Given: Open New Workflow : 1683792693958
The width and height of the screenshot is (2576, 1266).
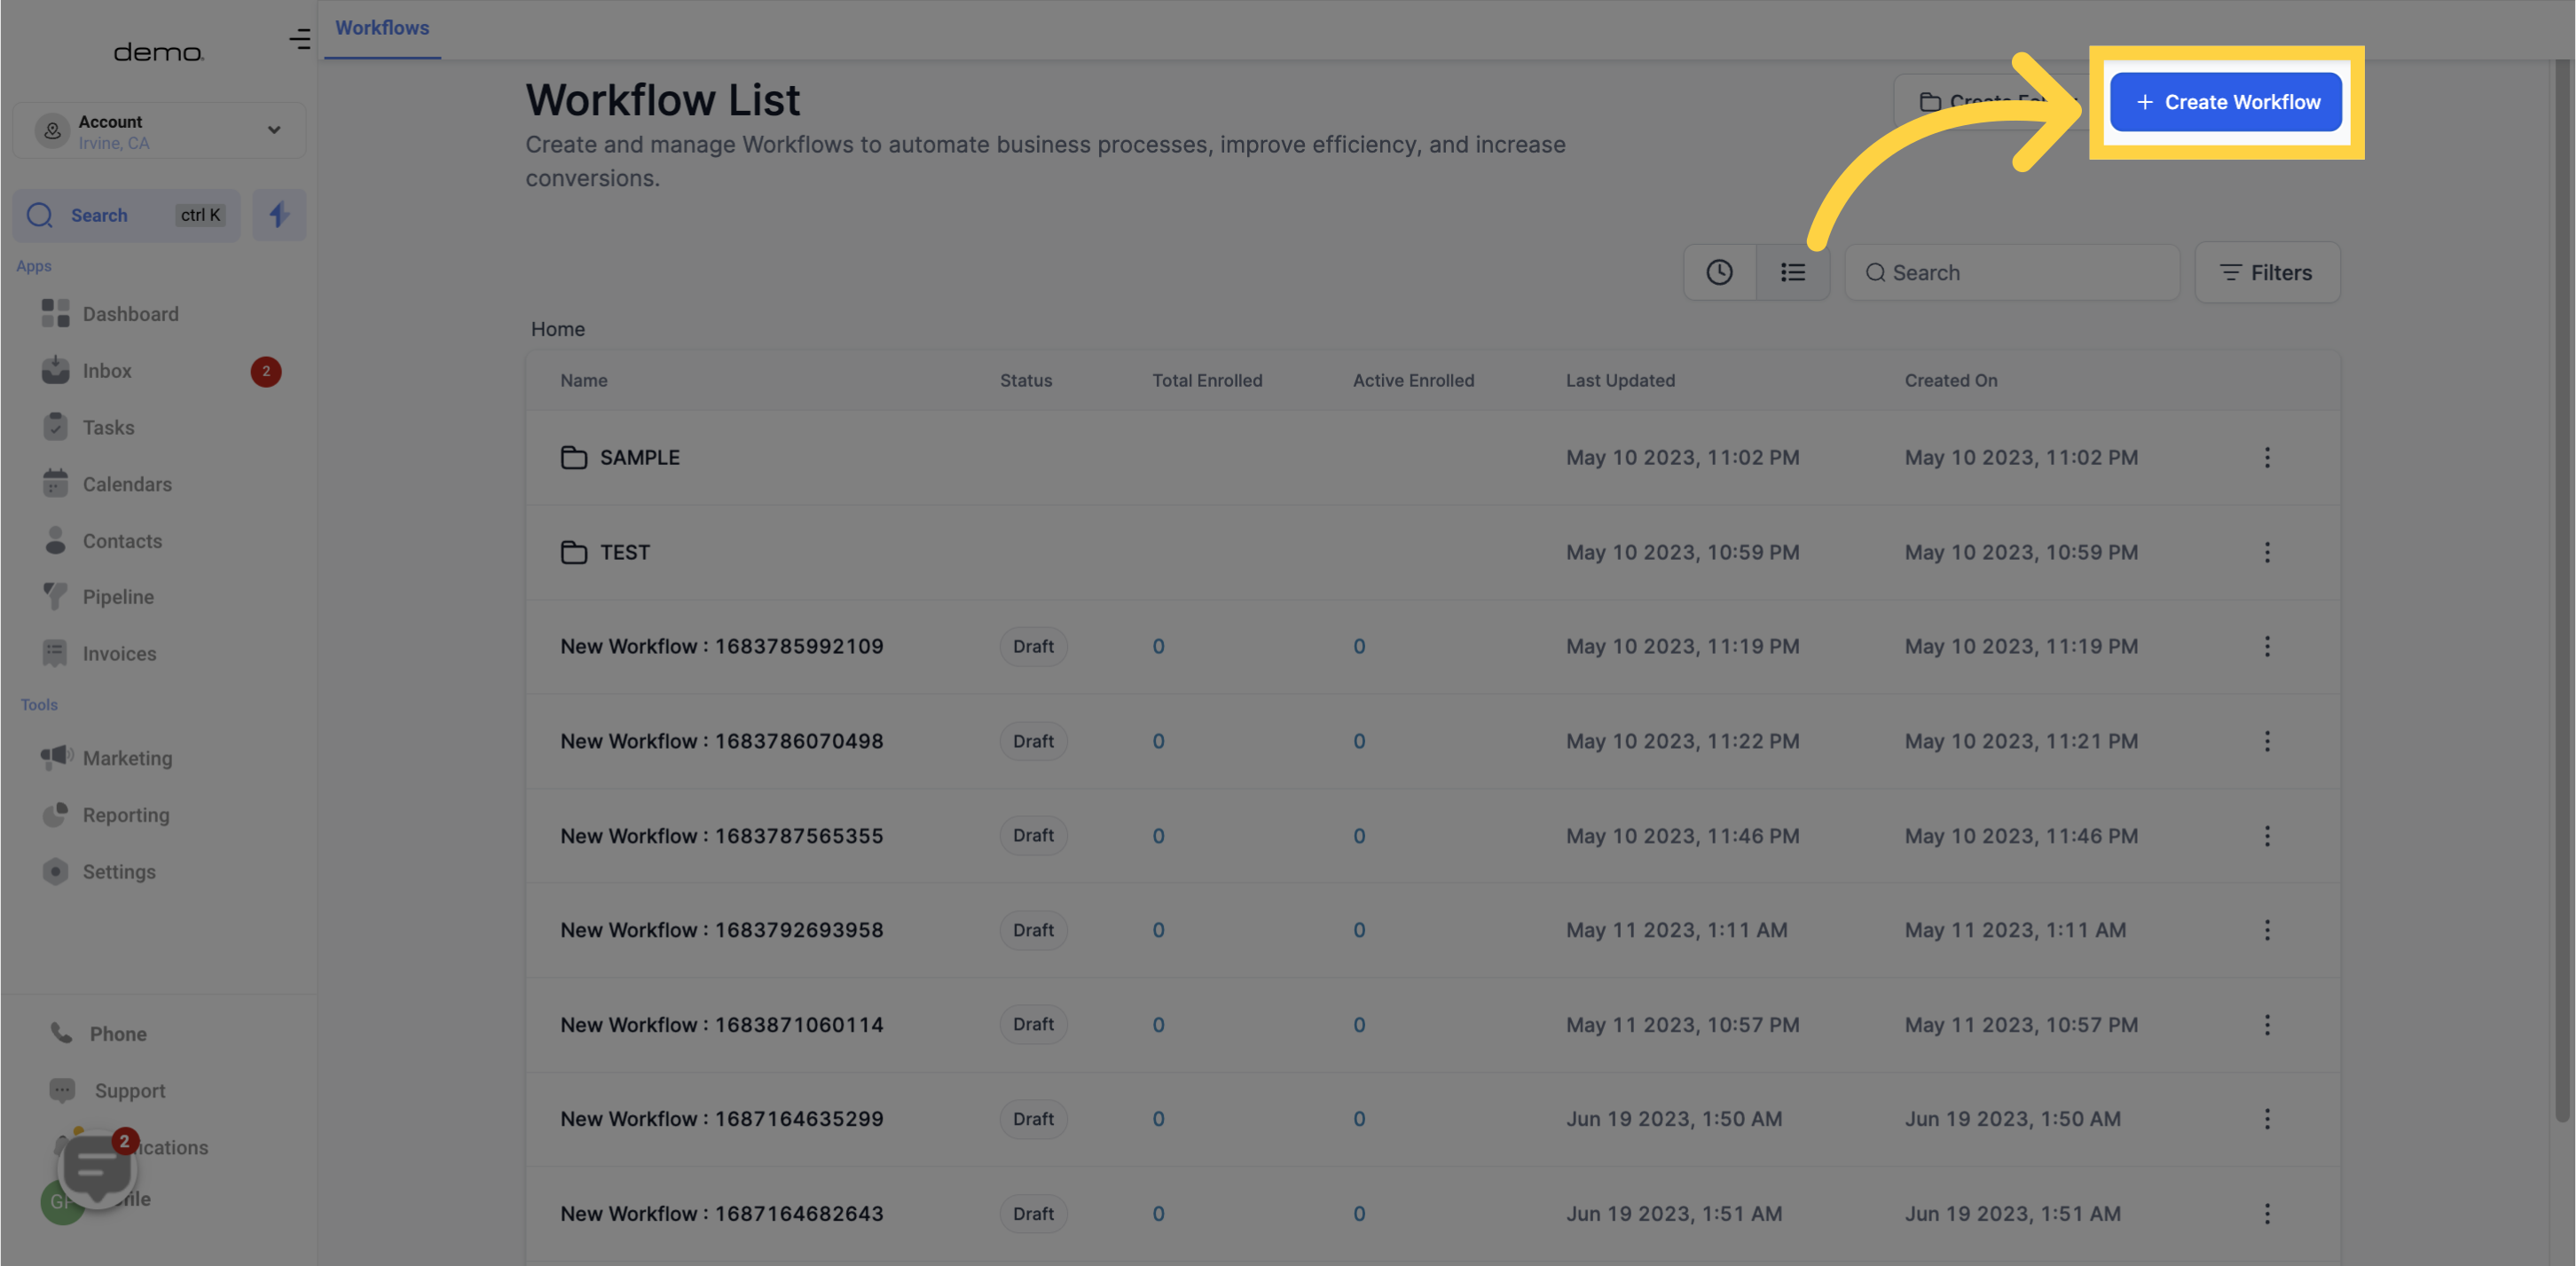Looking at the screenshot, I should click(722, 930).
